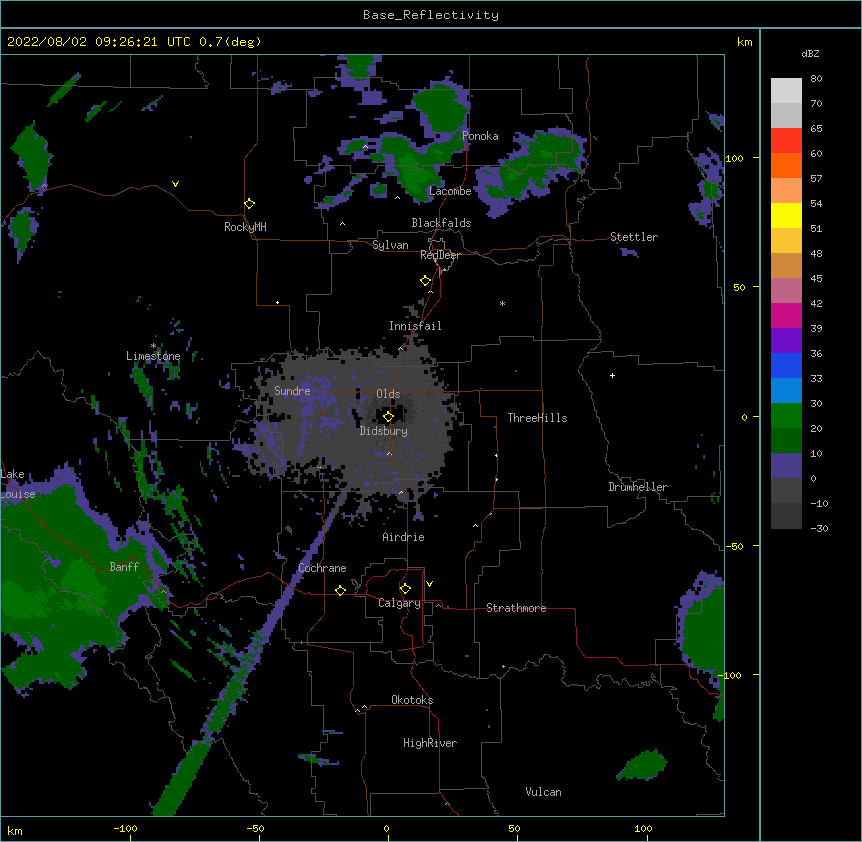Click the yellow diamond marker beside RockyMH

pyautogui.click(x=250, y=204)
